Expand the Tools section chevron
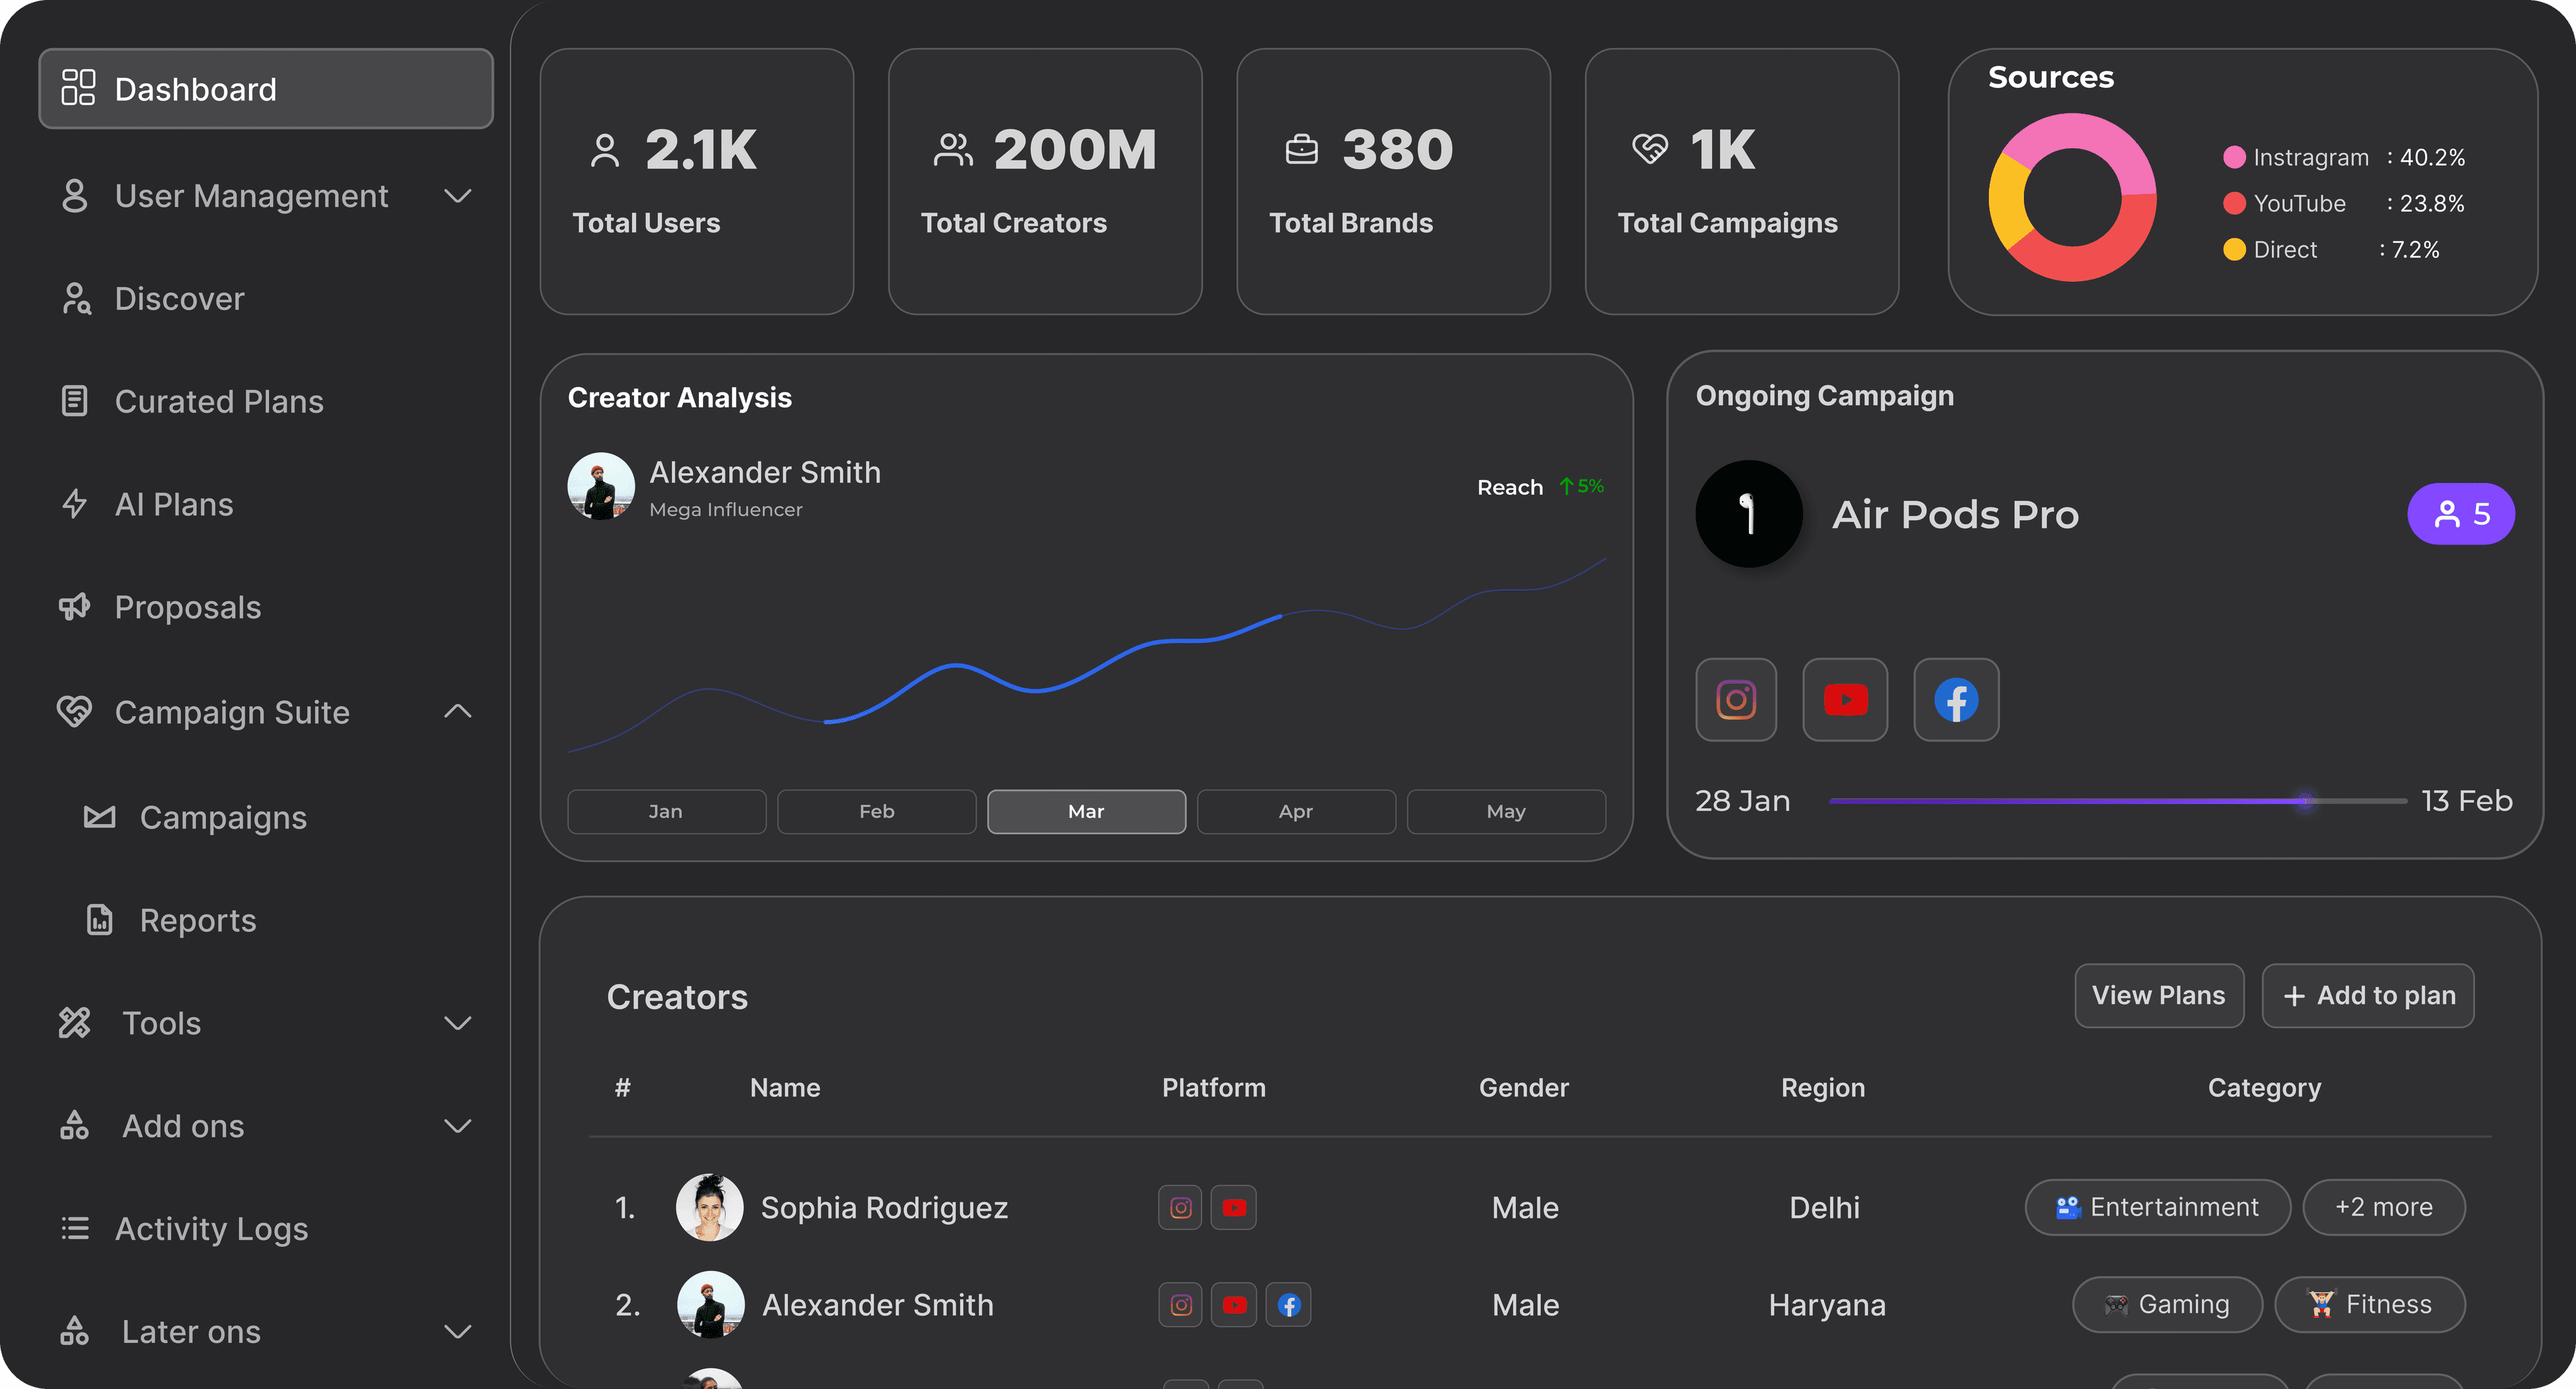Viewport: 2576px width, 1389px height. pos(457,1023)
